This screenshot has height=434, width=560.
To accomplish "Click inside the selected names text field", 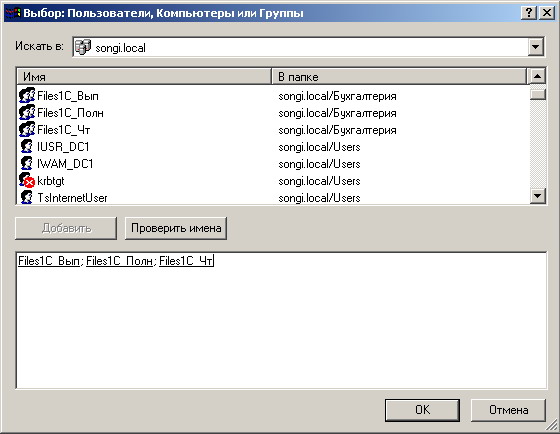I will 281,320.
